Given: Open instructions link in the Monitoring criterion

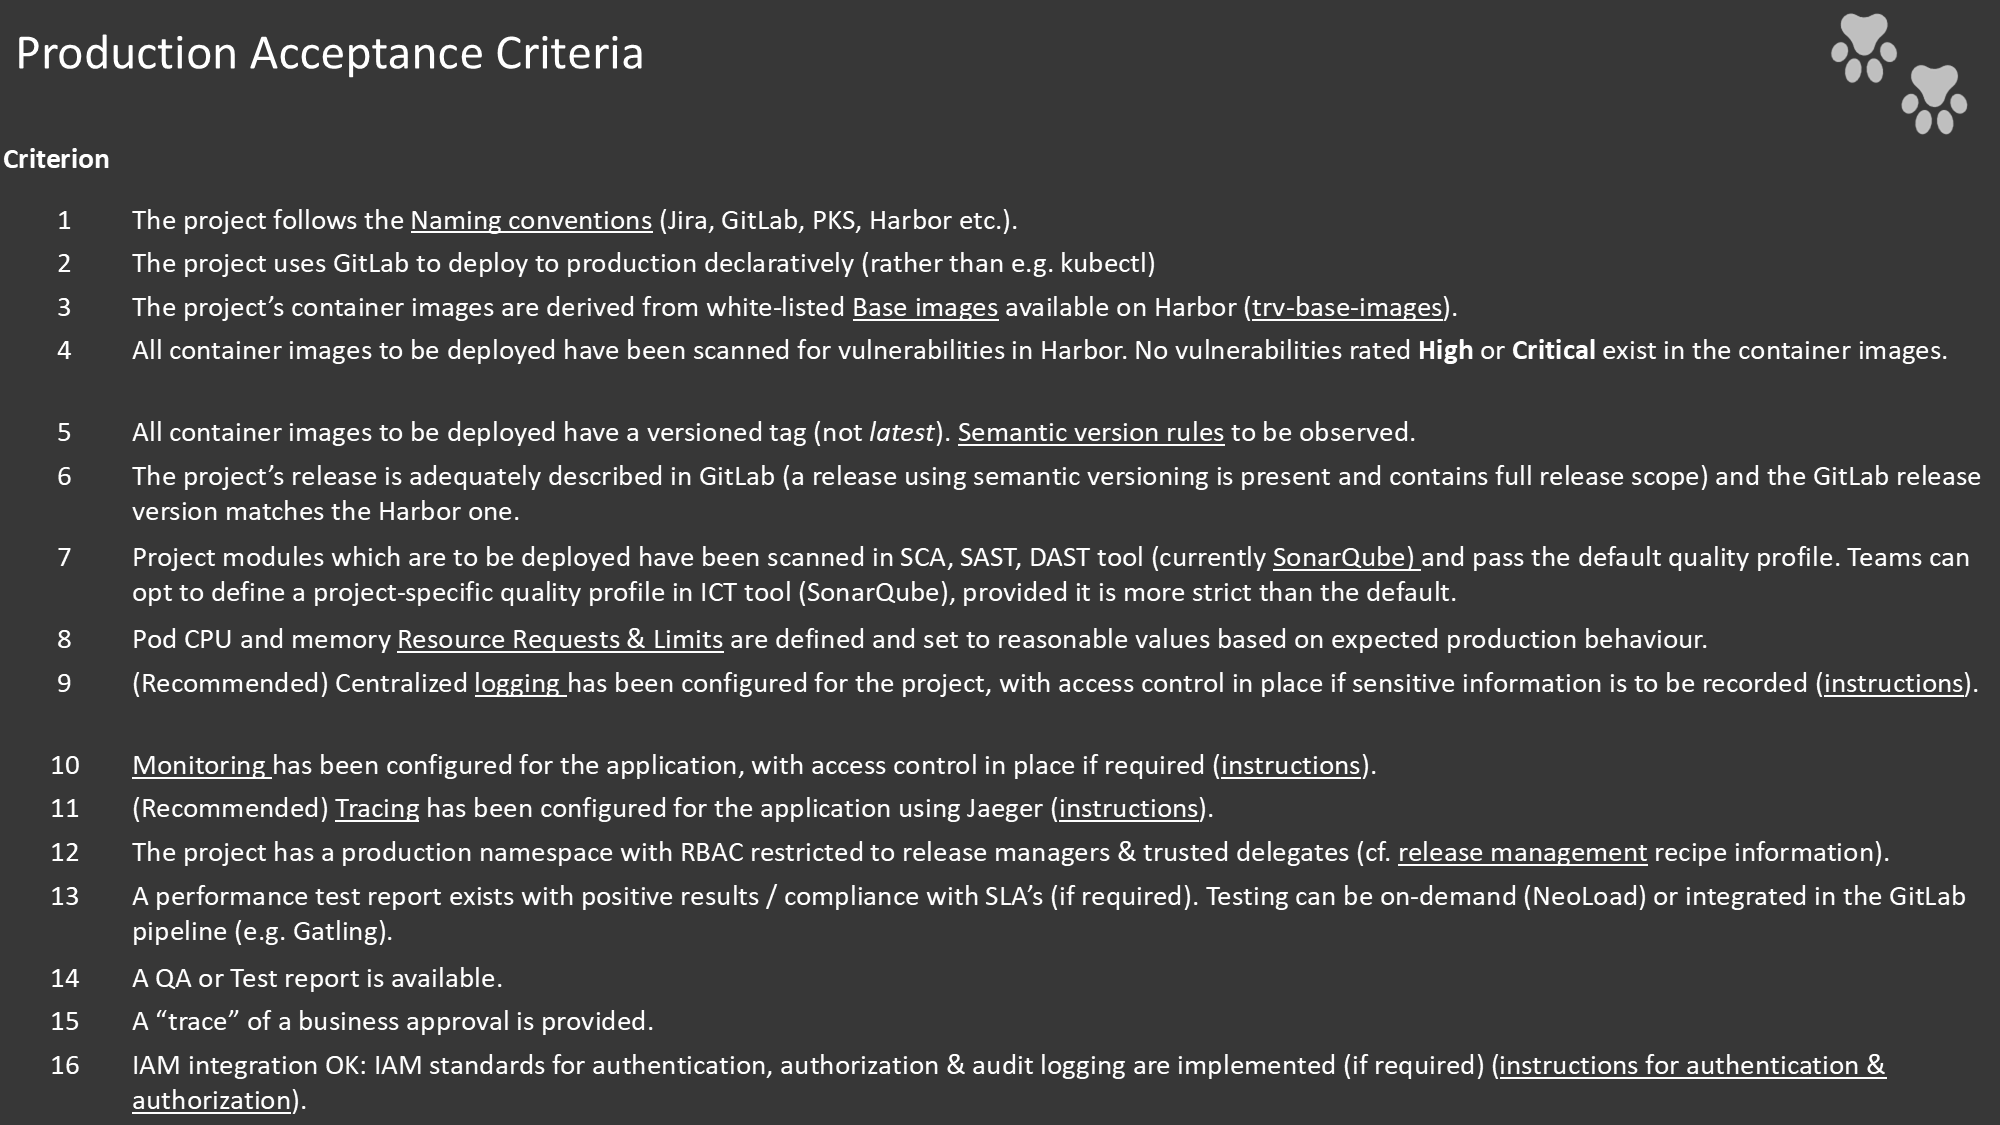Looking at the screenshot, I should (x=1290, y=765).
